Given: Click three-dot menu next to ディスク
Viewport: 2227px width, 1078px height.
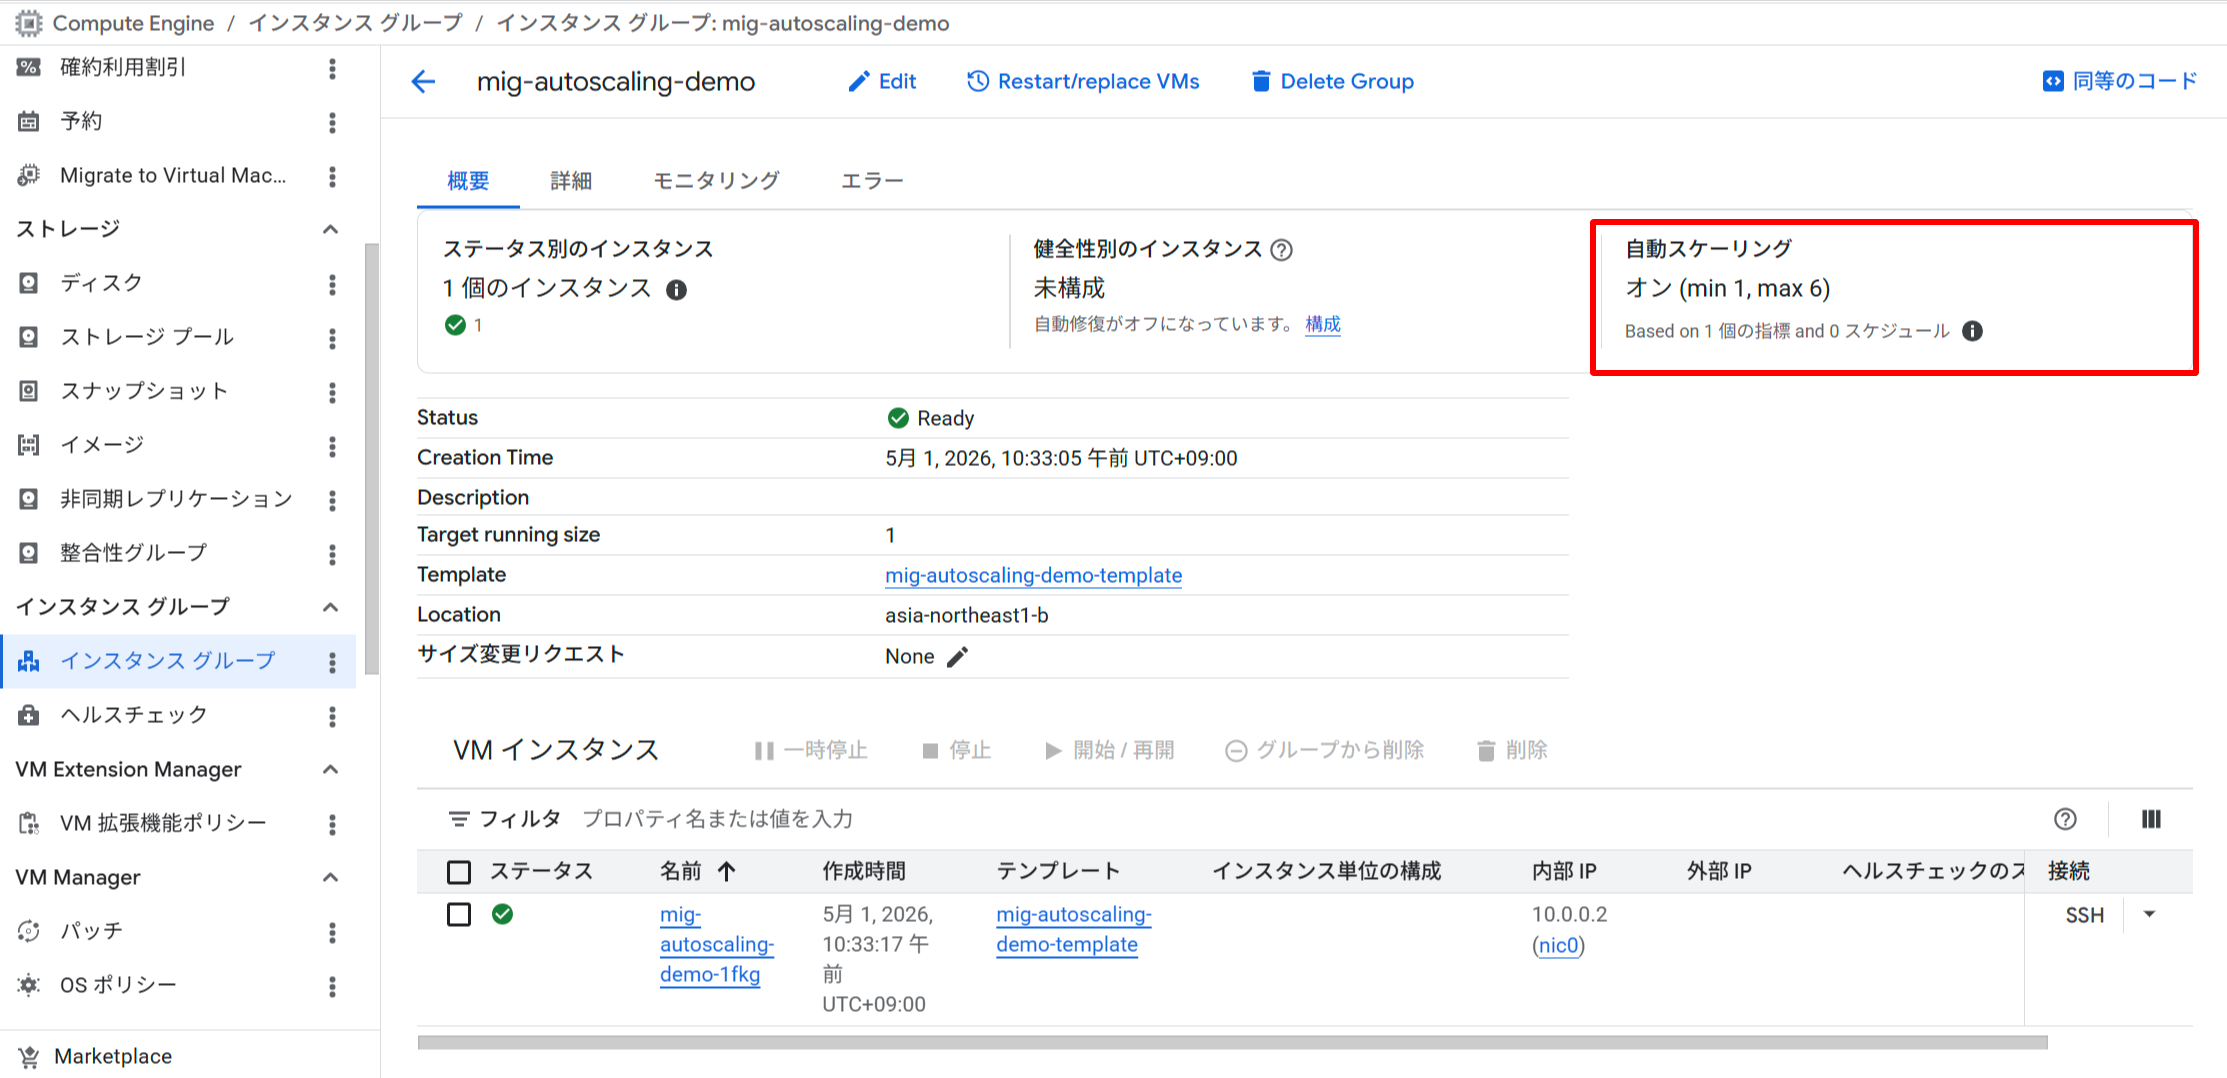Looking at the screenshot, I should click(x=332, y=284).
